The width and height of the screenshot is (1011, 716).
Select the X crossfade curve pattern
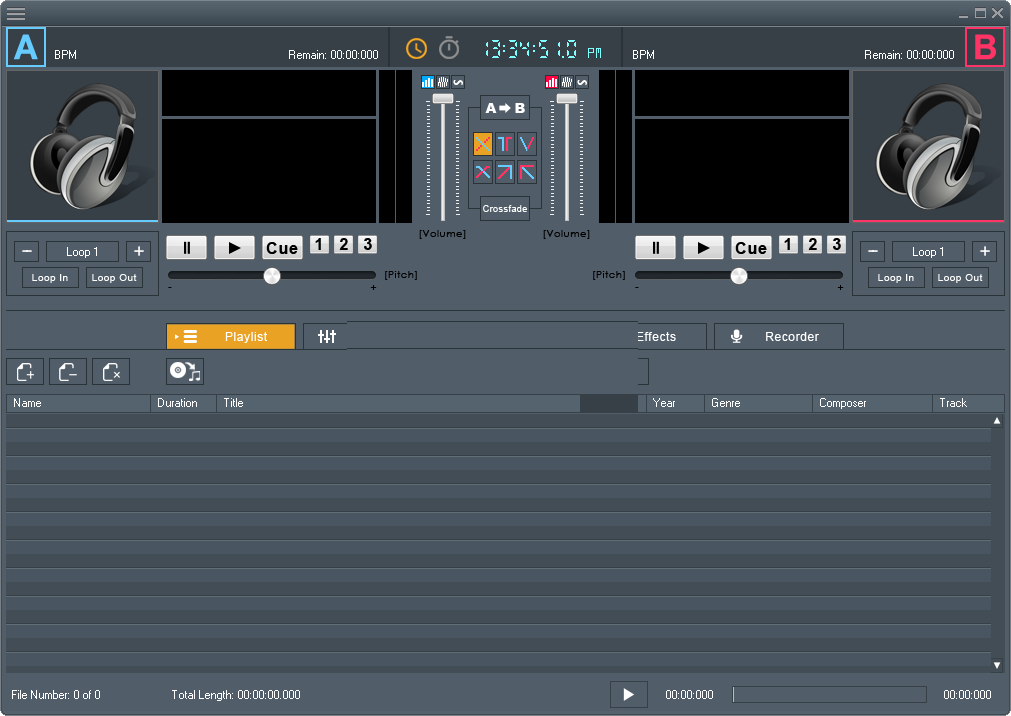pos(483,172)
